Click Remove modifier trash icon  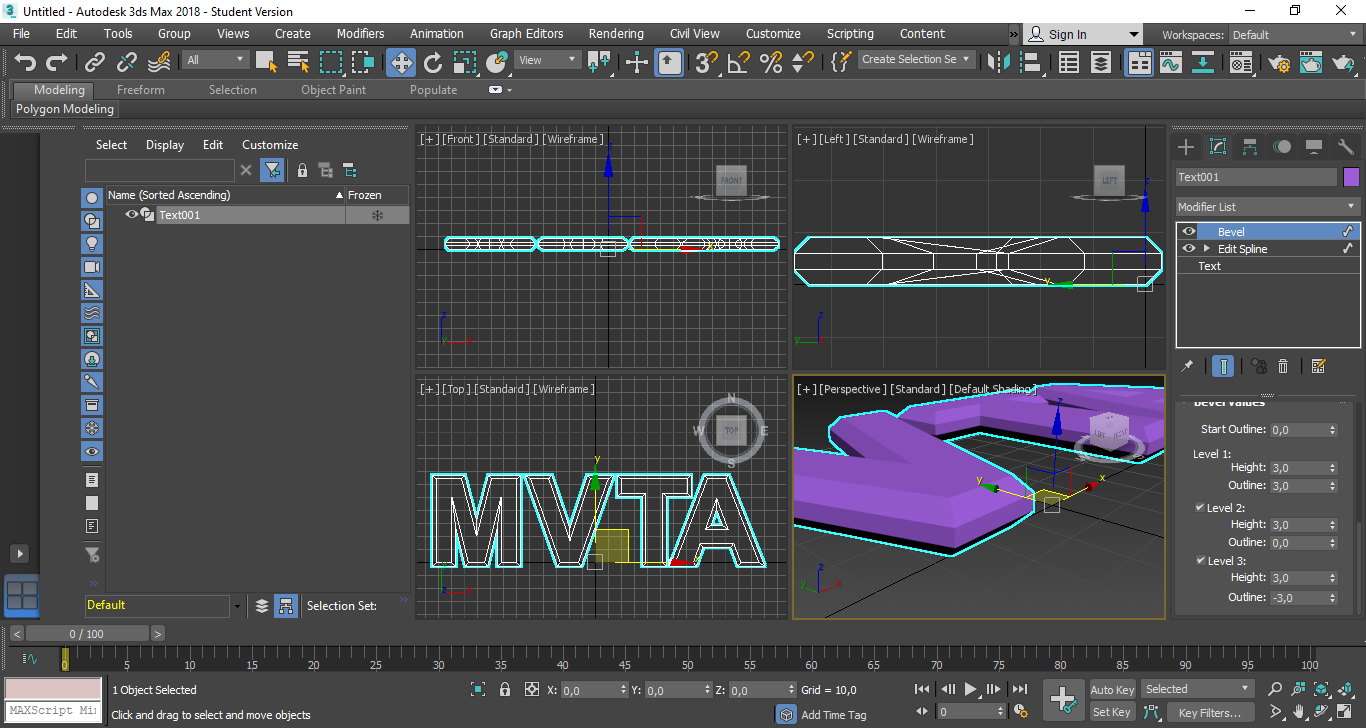pyautogui.click(x=1283, y=366)
